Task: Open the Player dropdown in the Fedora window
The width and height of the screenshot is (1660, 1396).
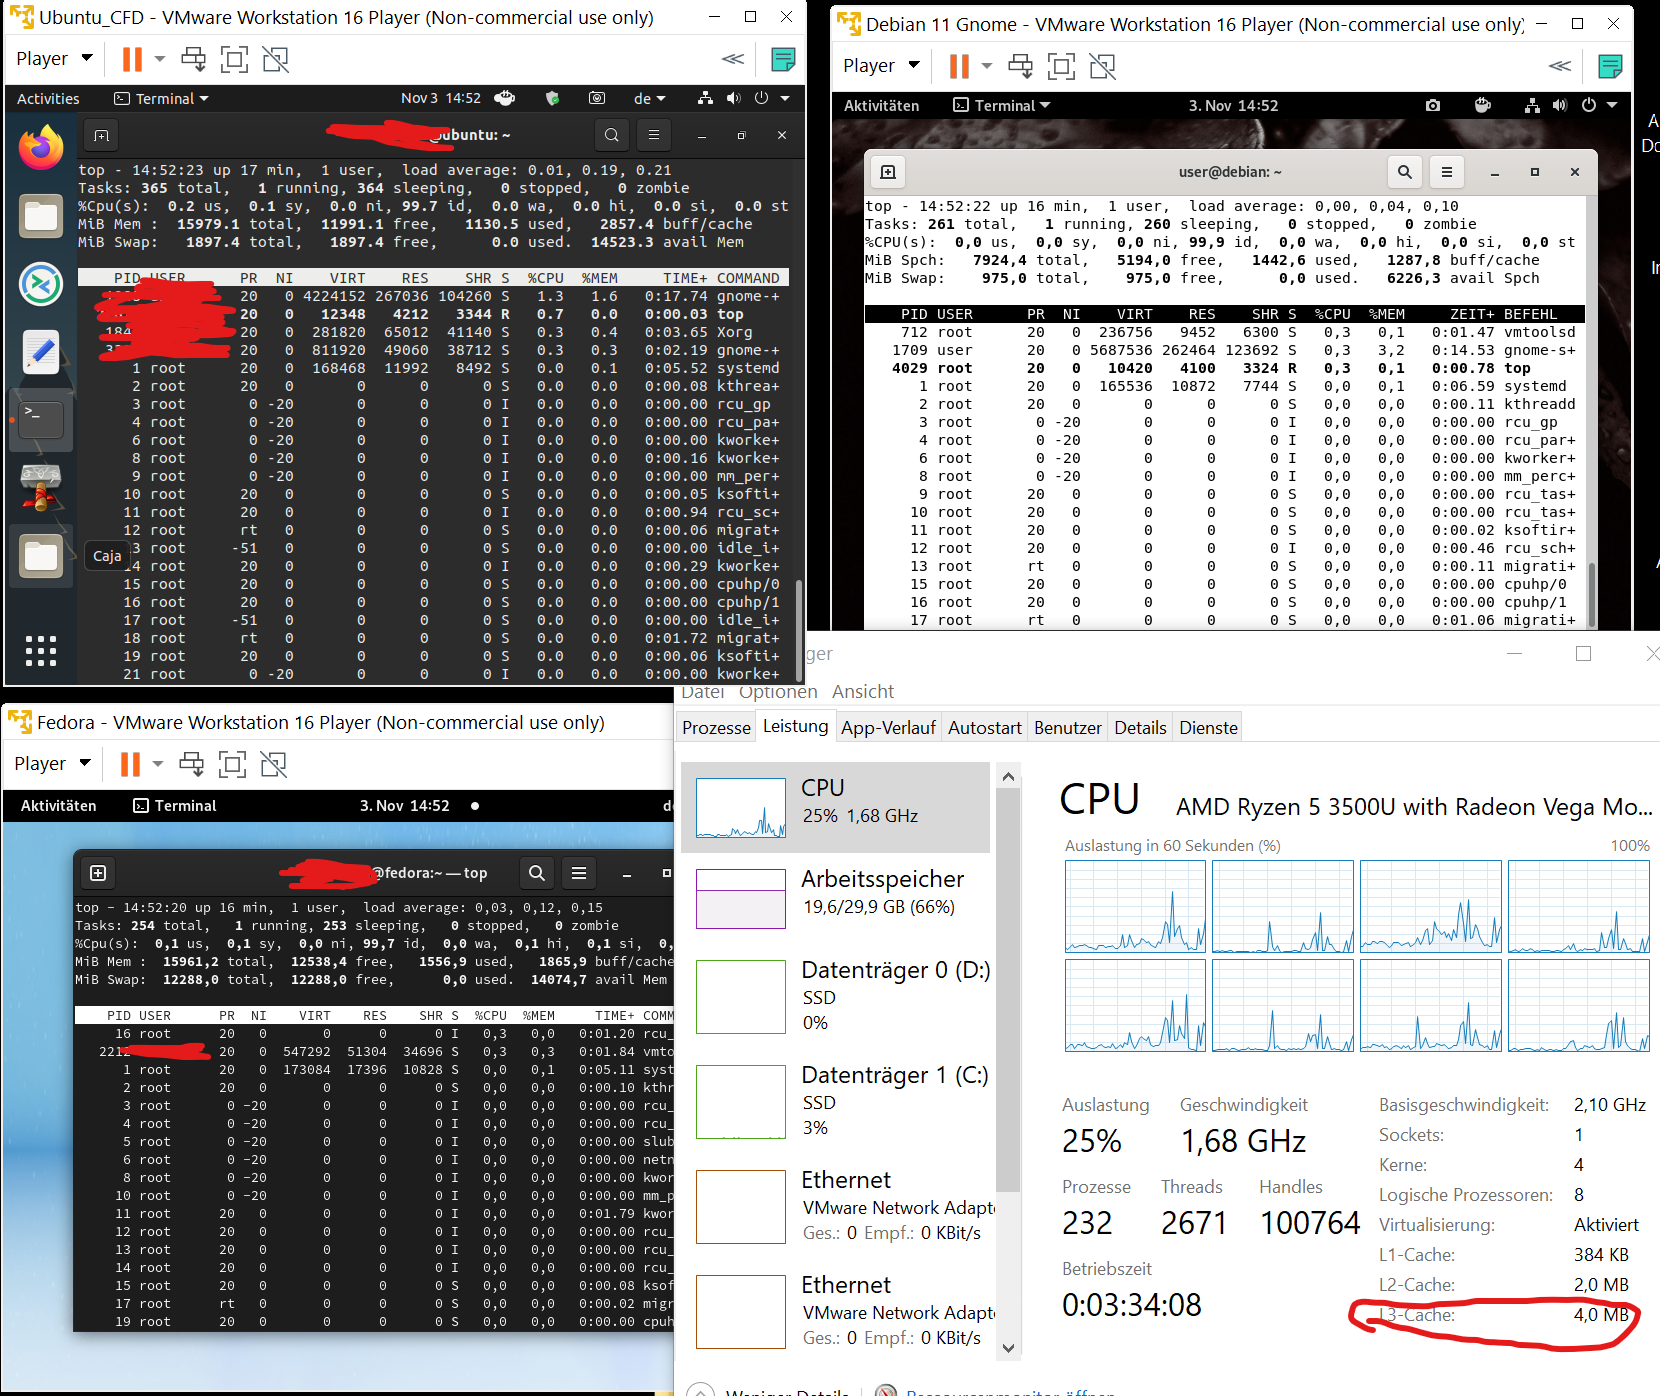Action: [x=52, y=764]
